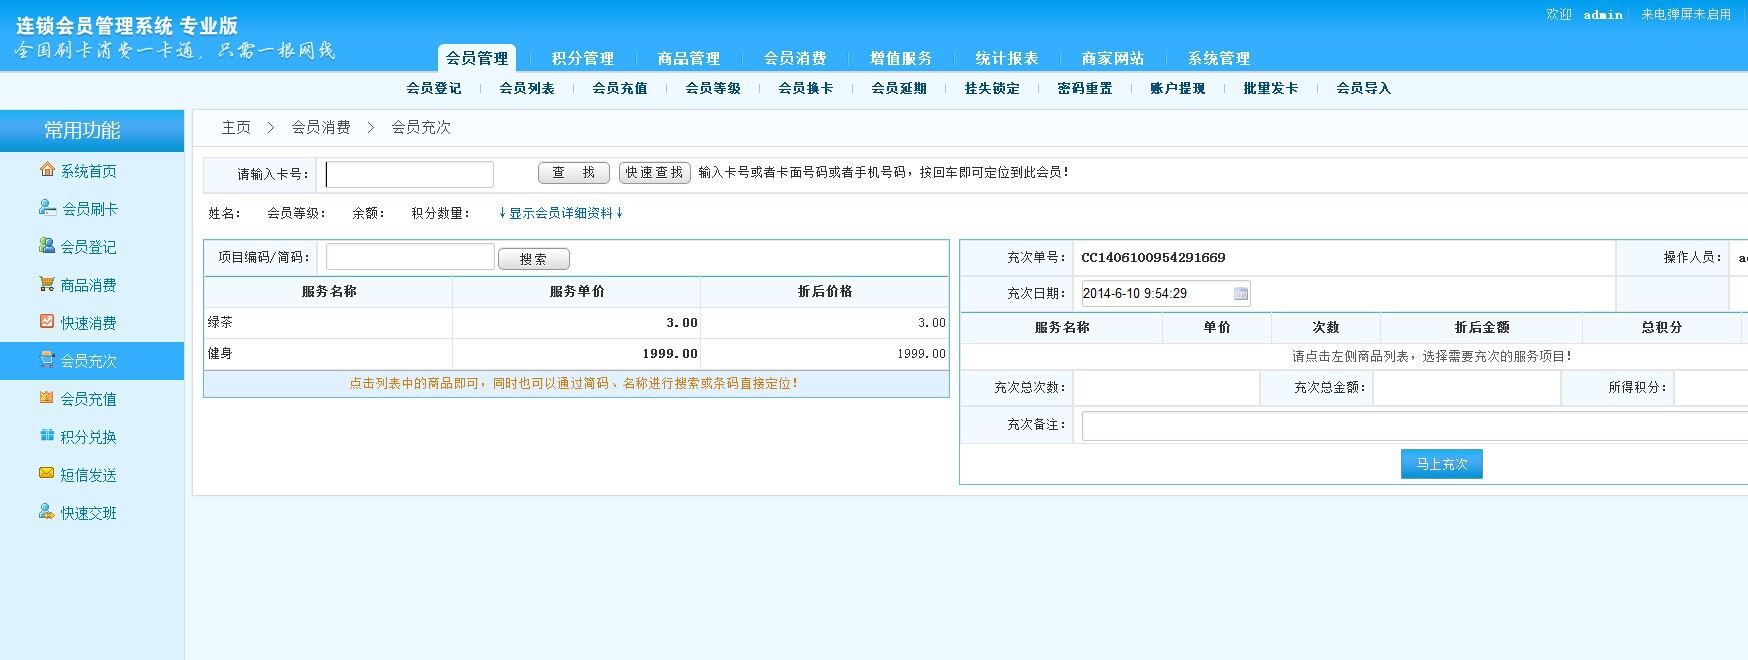
Task: Click the 主页 breadcrumb link
Action: click(236, 127)
